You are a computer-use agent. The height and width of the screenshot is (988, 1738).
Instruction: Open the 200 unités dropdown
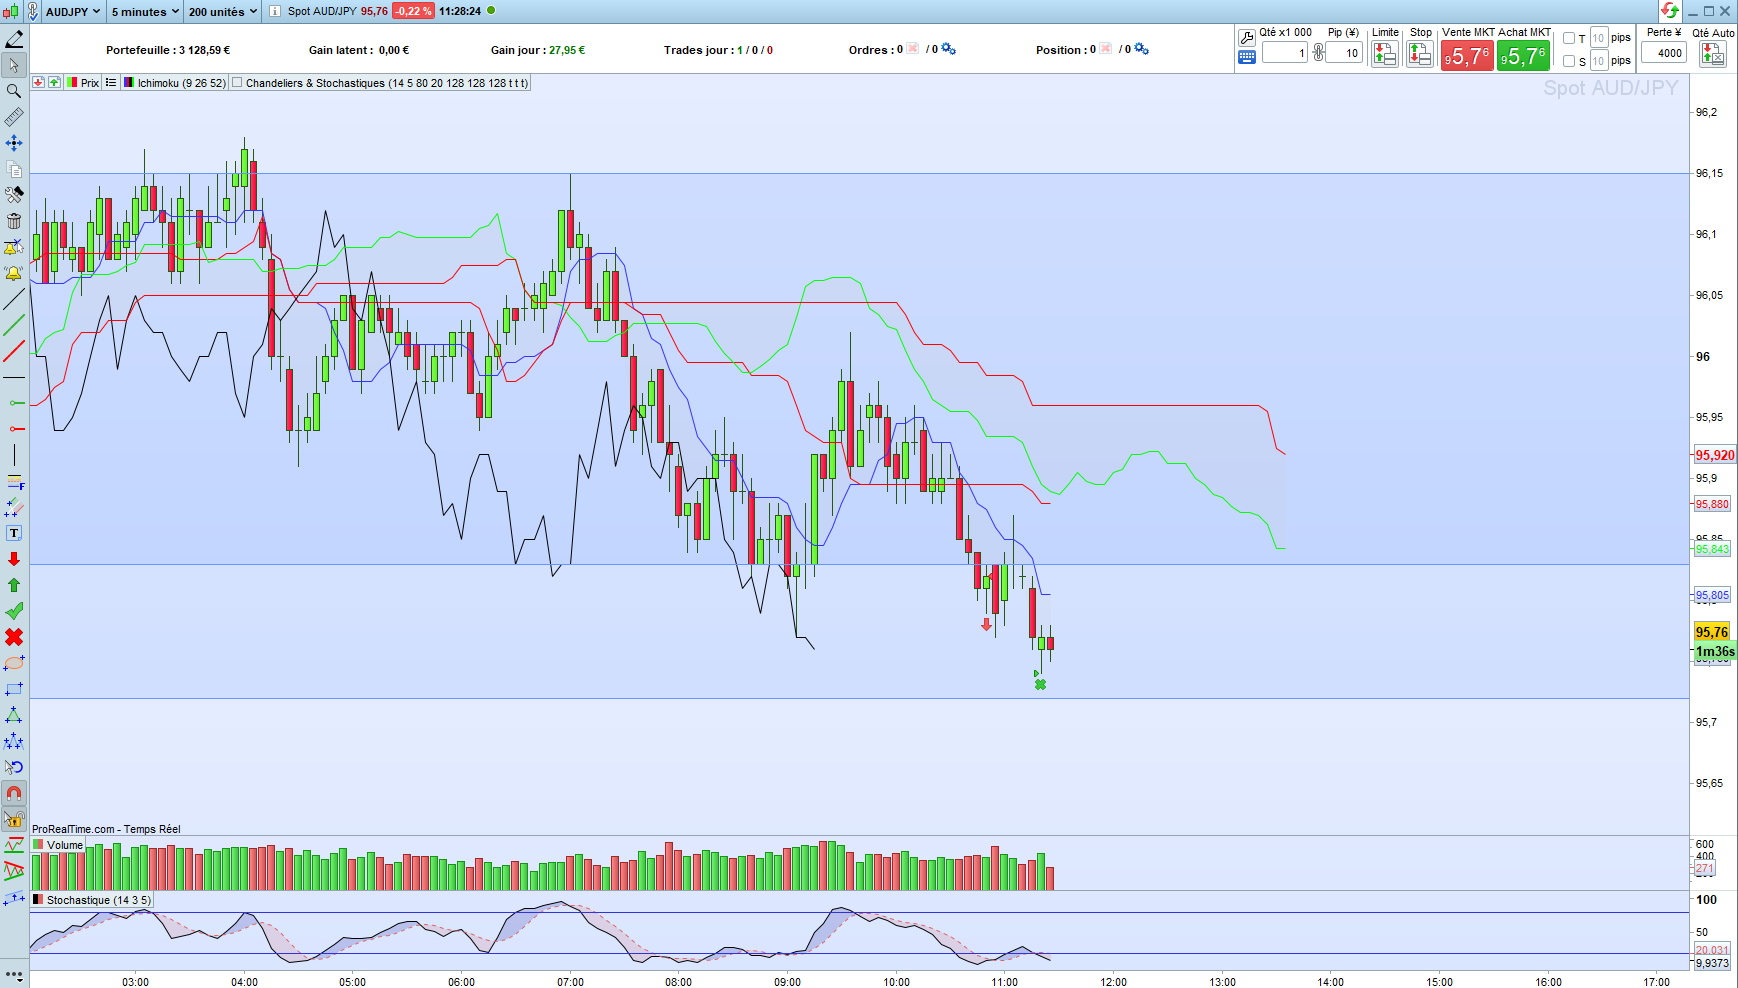[223, 11]
